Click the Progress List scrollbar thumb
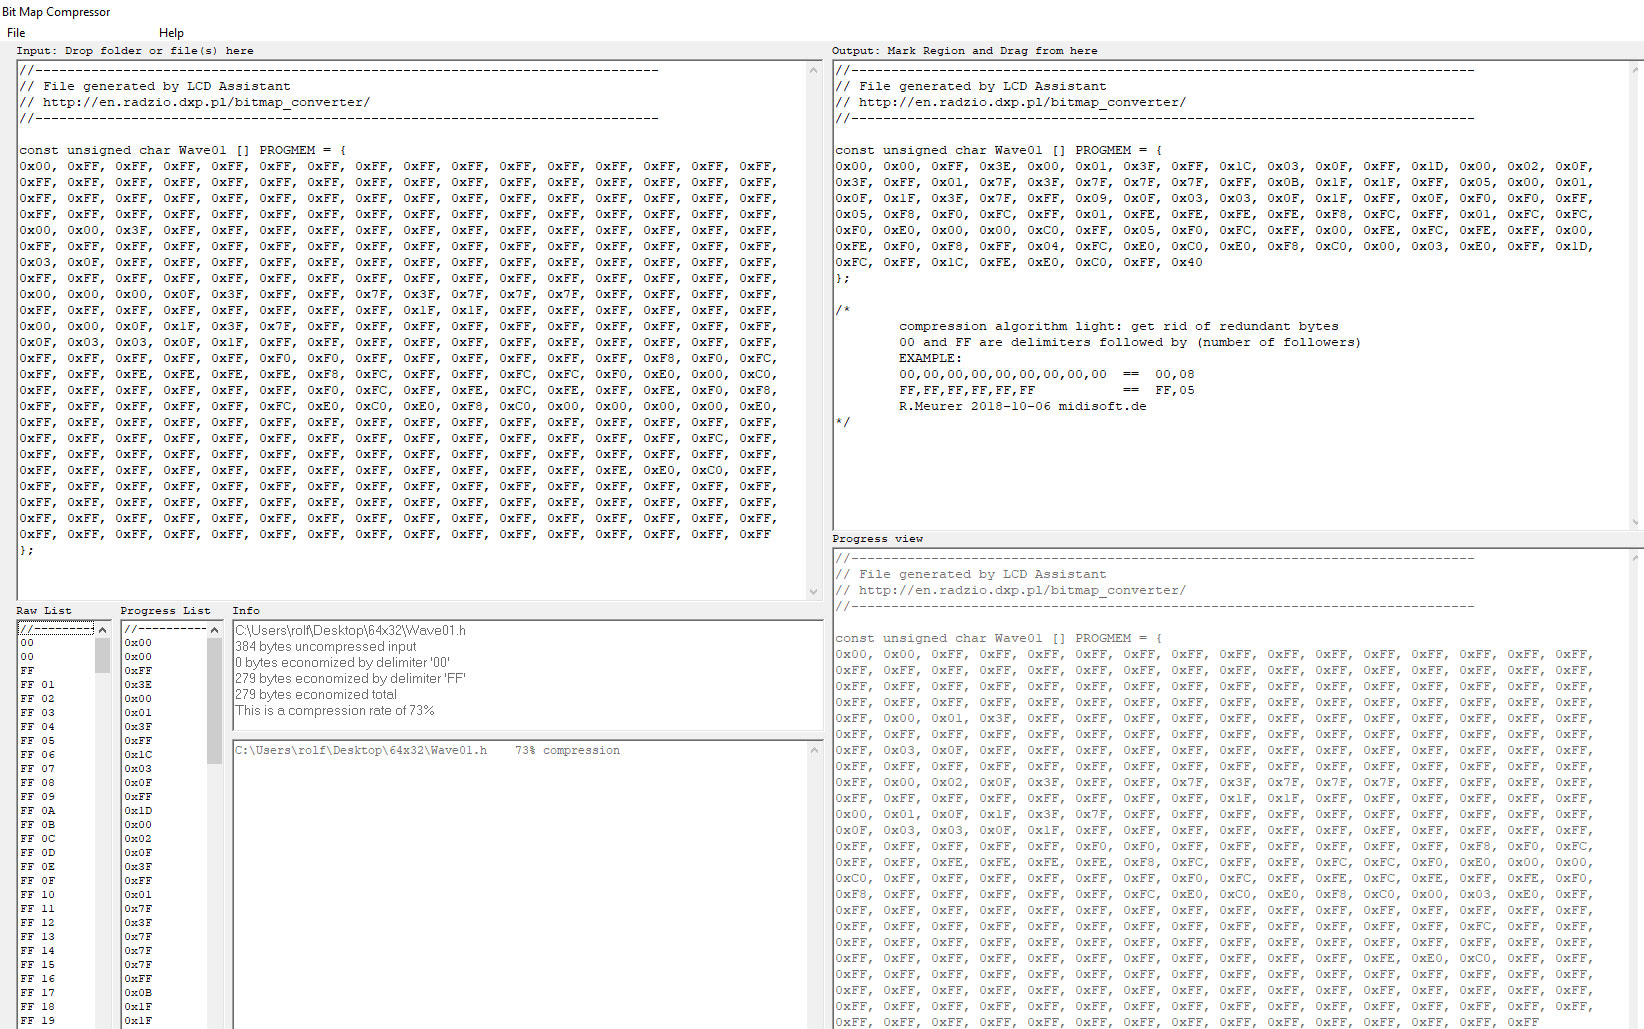This screenshot has height=1029, width=1644. pos(214,701)
